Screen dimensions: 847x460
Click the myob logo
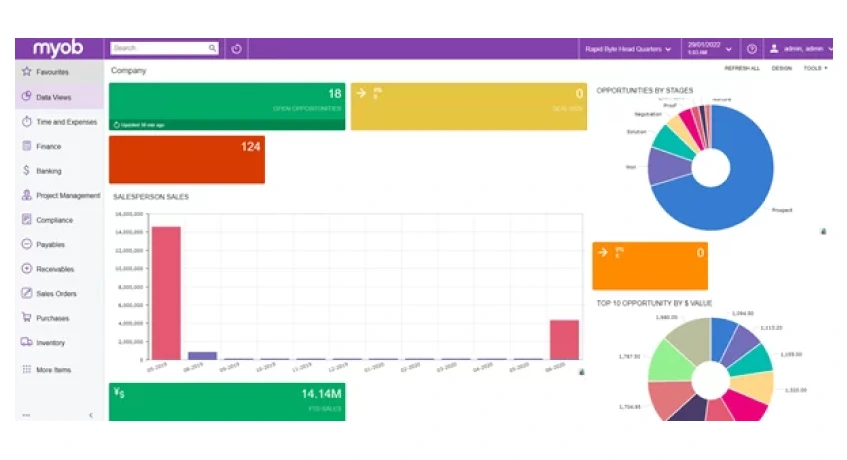coord(58,49)
